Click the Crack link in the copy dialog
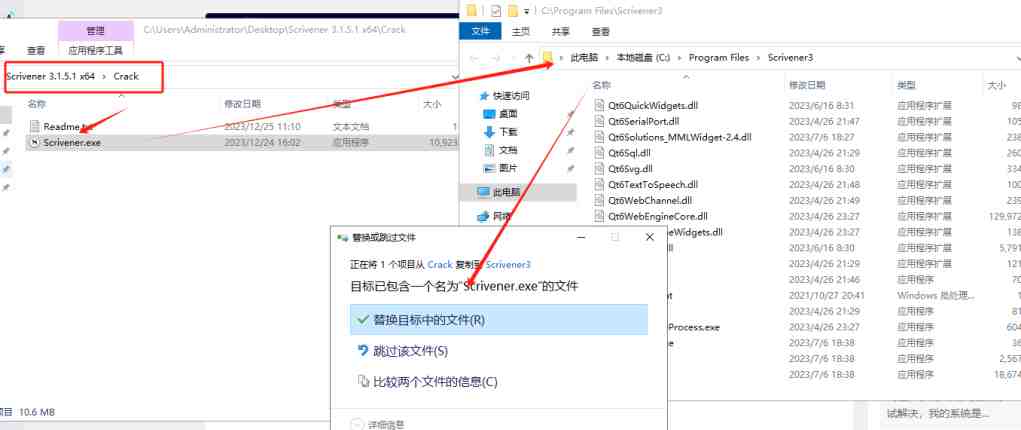Image resolution: width=1021 pixels, height=430 pixels. coord(440,265)
